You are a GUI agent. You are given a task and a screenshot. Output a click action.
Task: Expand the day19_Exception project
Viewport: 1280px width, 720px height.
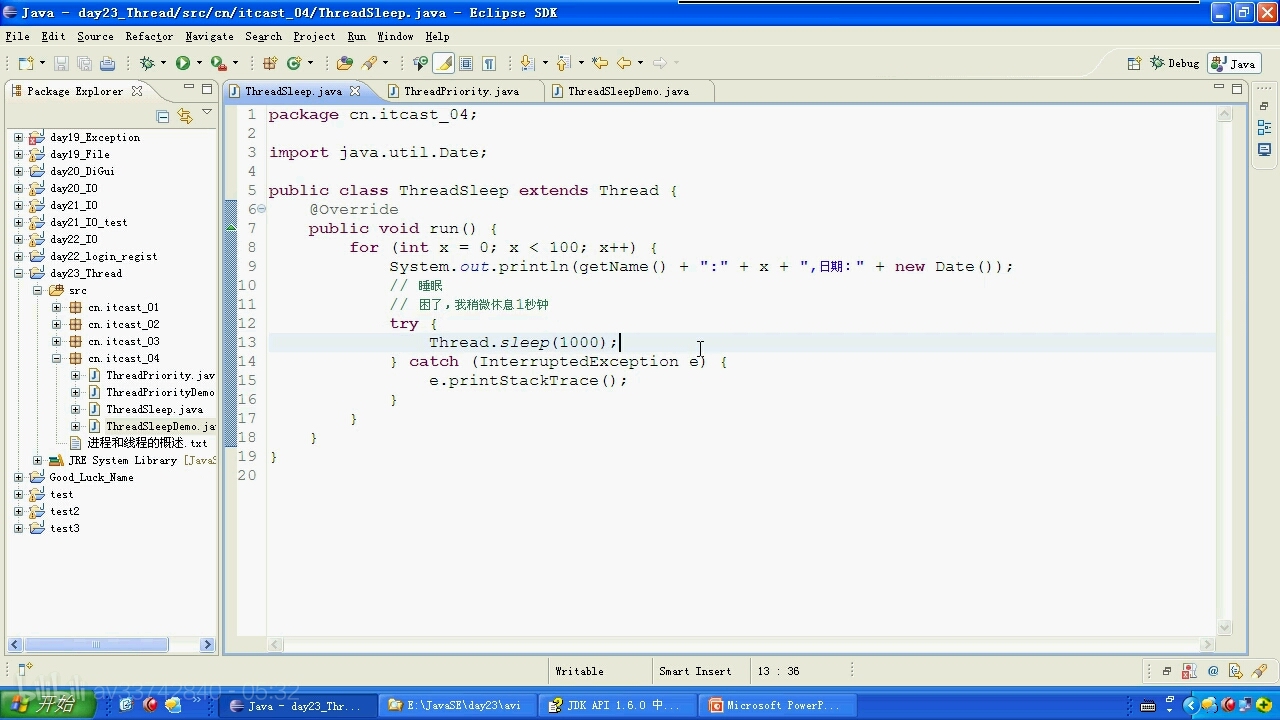click(18, 137)
